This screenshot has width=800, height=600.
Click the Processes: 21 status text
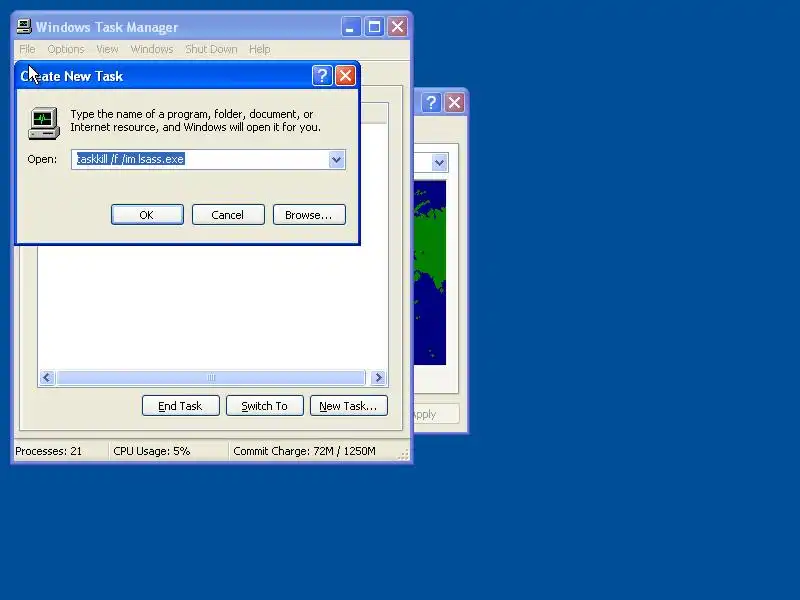point(48,451)
